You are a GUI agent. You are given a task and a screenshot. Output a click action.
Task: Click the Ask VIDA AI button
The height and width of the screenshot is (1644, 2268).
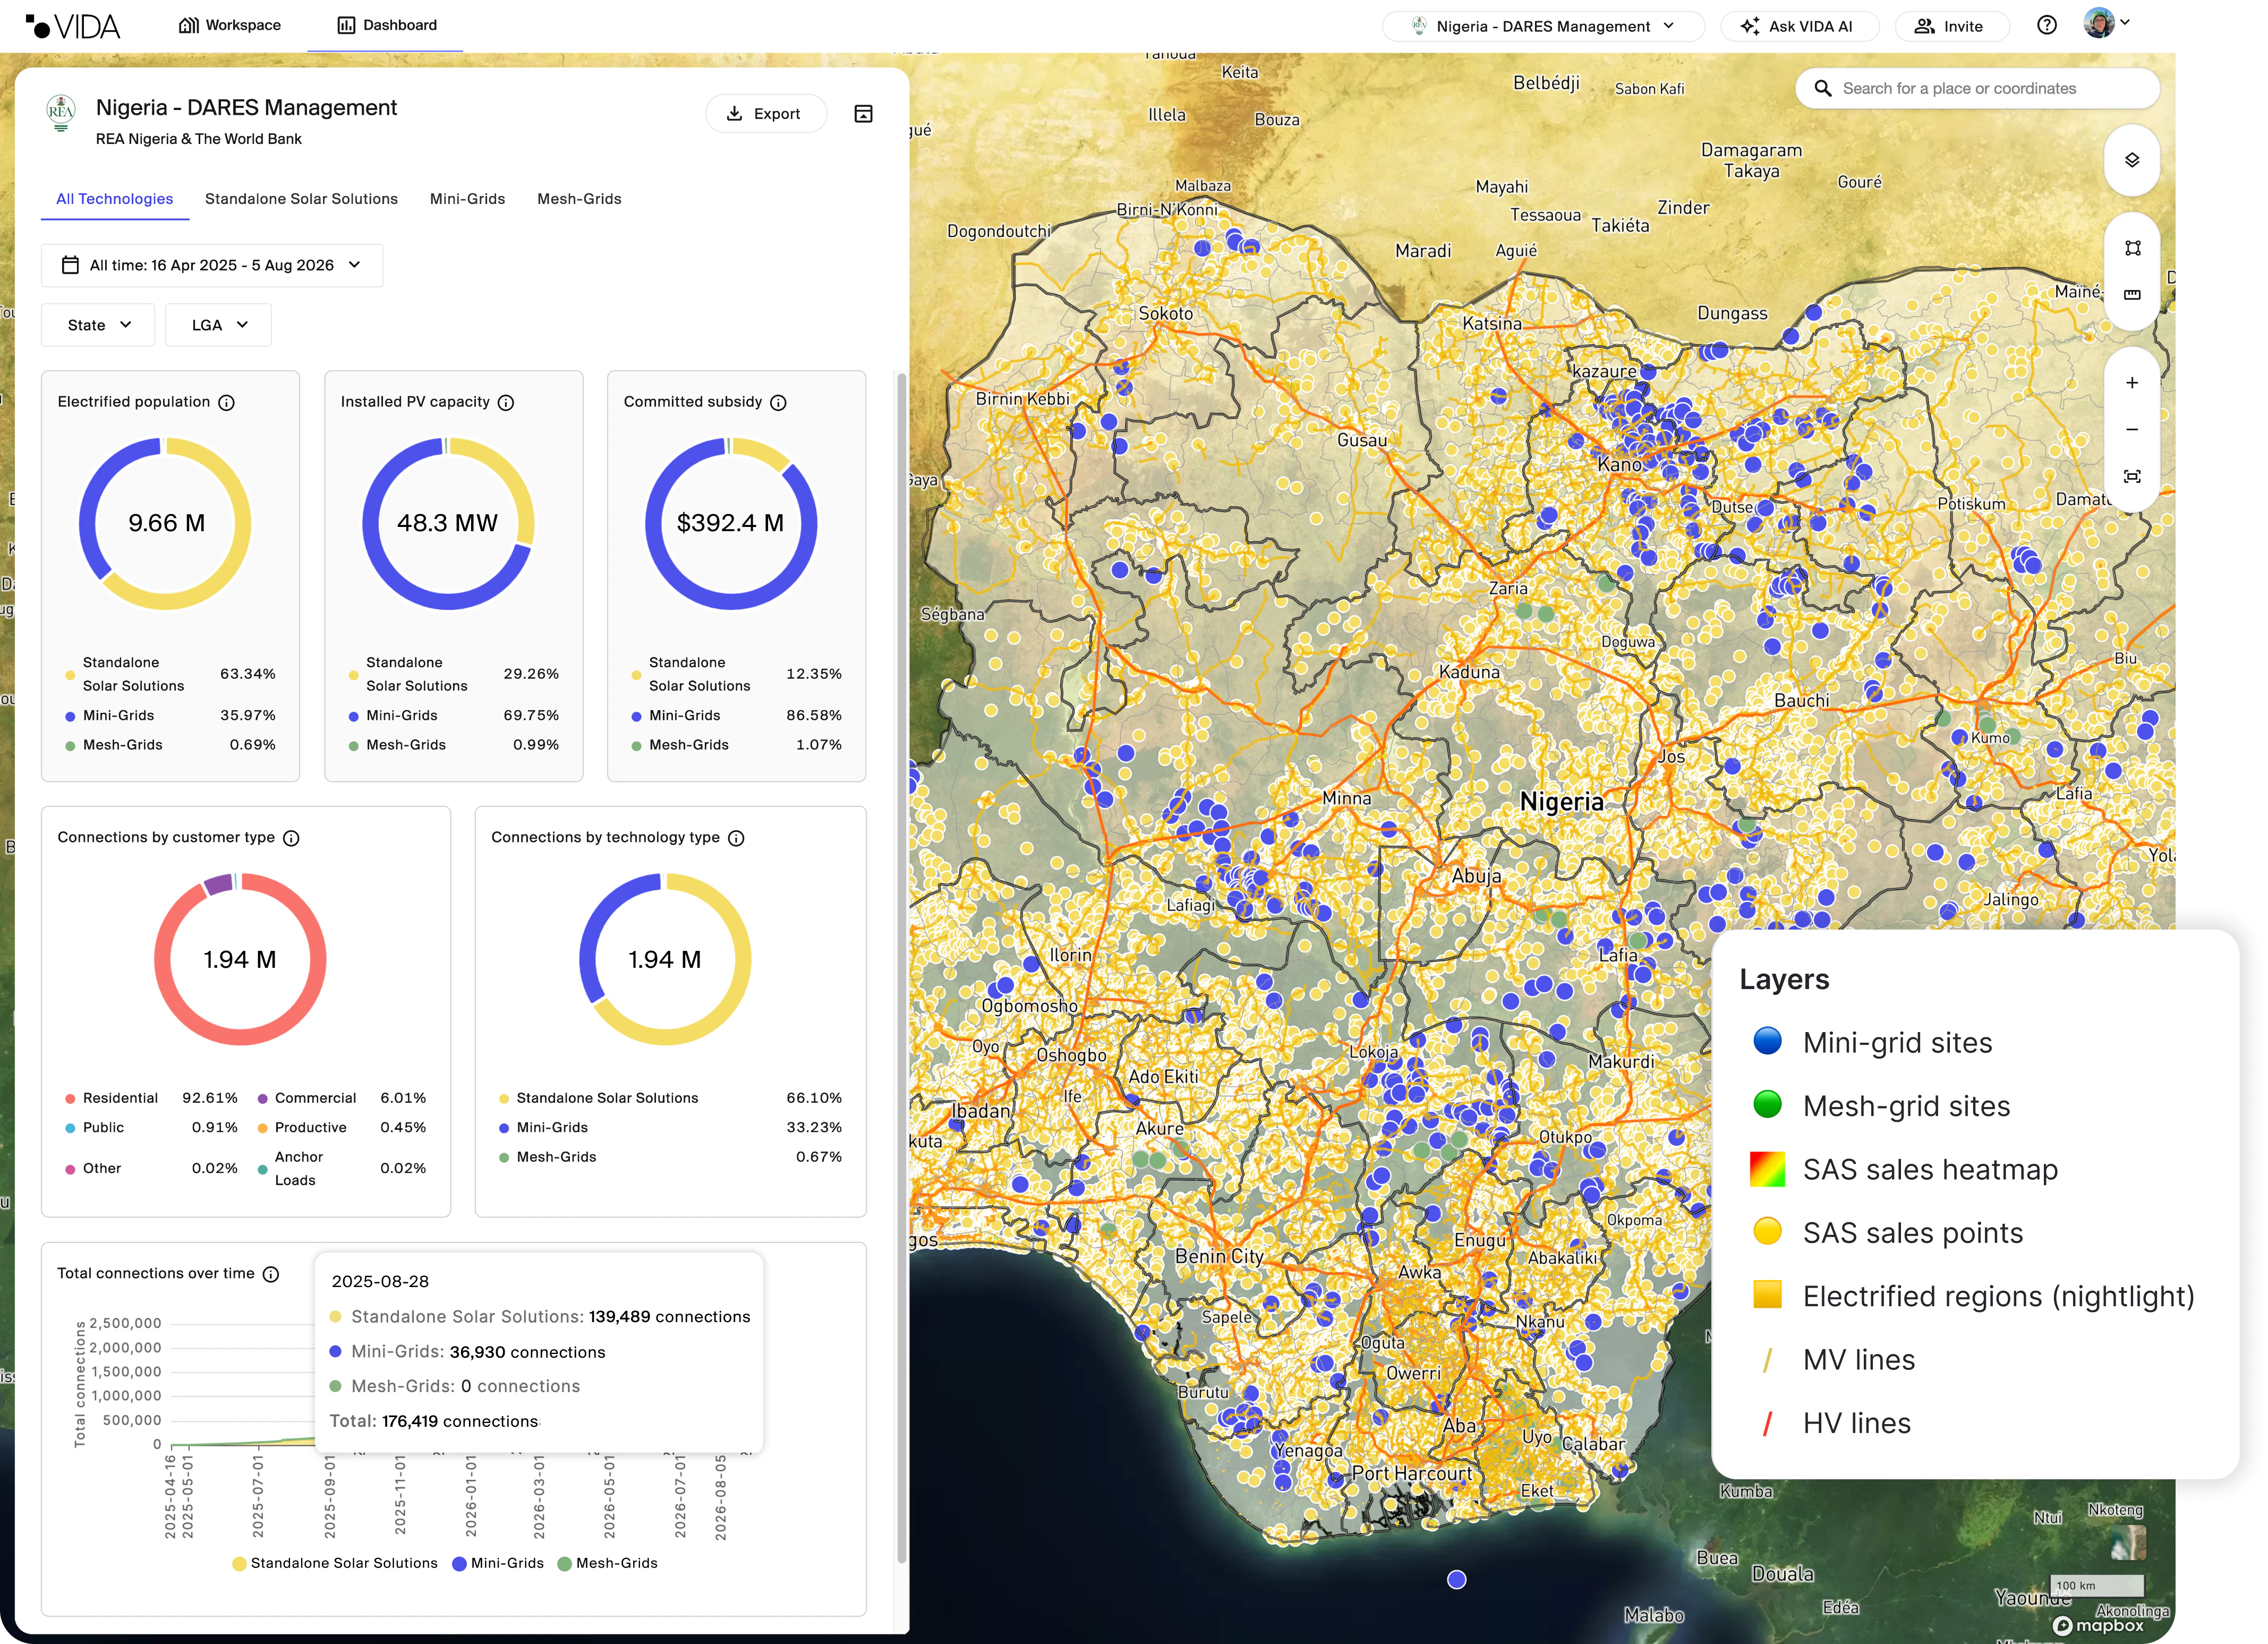click(x=1799, y=26)
